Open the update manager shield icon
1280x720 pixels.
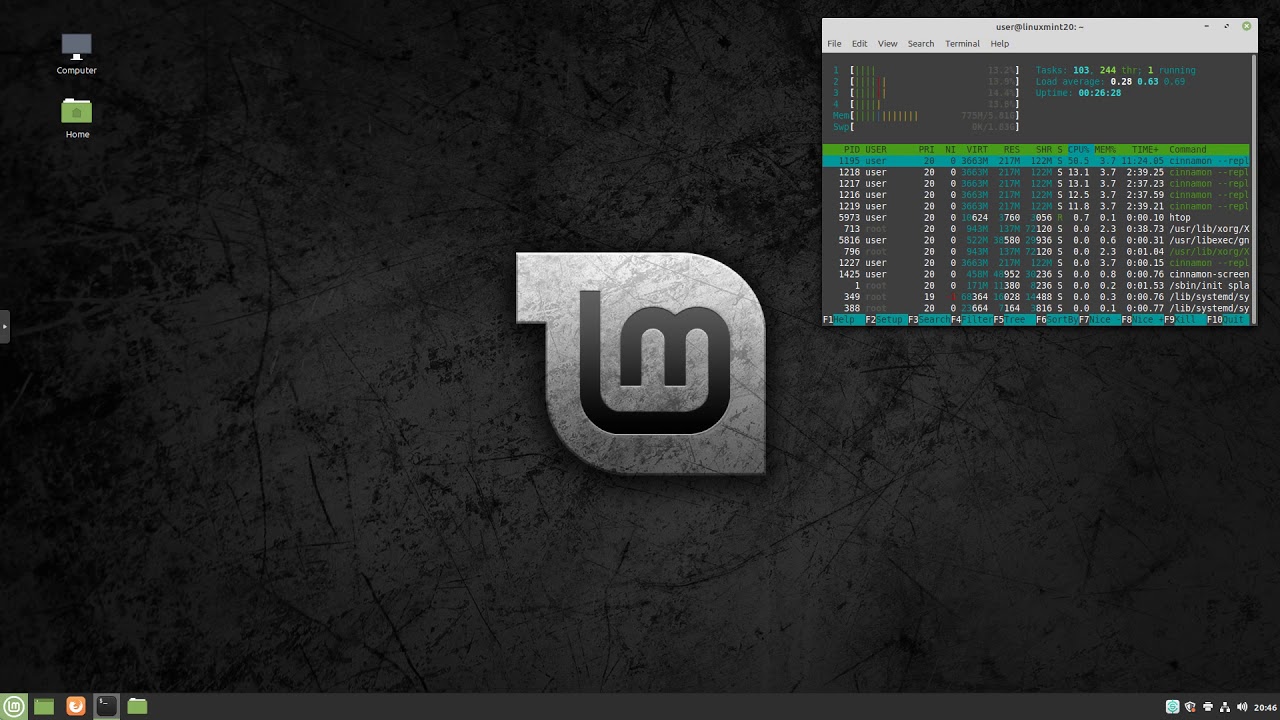click(1190, 707)
